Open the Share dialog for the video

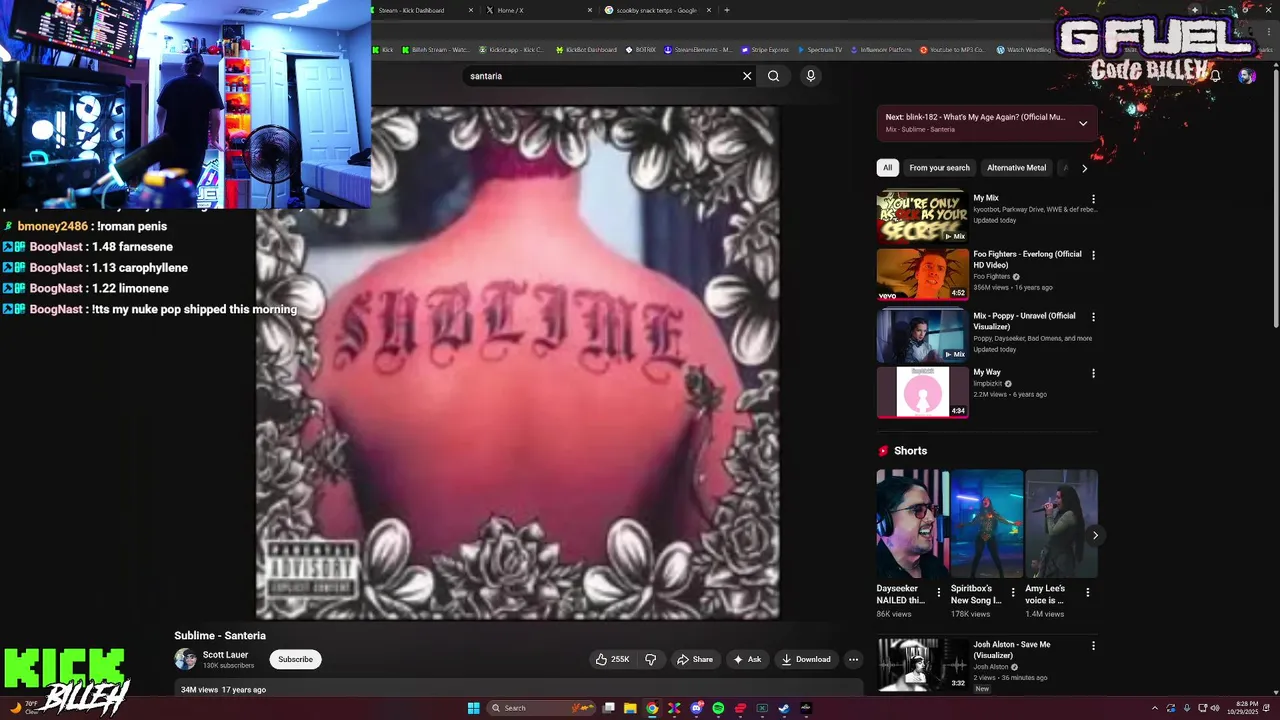click(695, 659)
